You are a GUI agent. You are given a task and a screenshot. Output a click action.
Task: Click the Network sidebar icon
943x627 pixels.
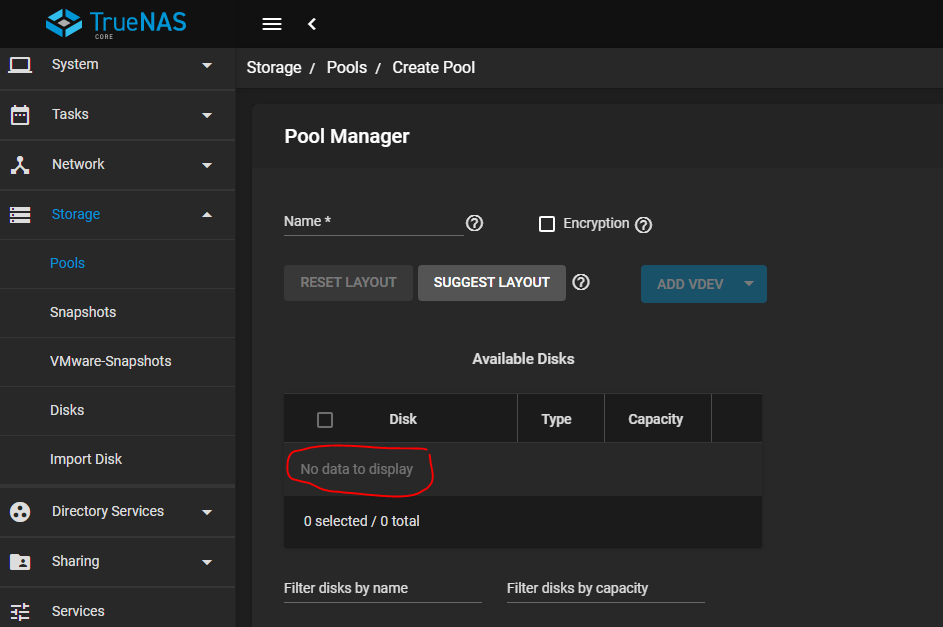click(x=20, y=165)
